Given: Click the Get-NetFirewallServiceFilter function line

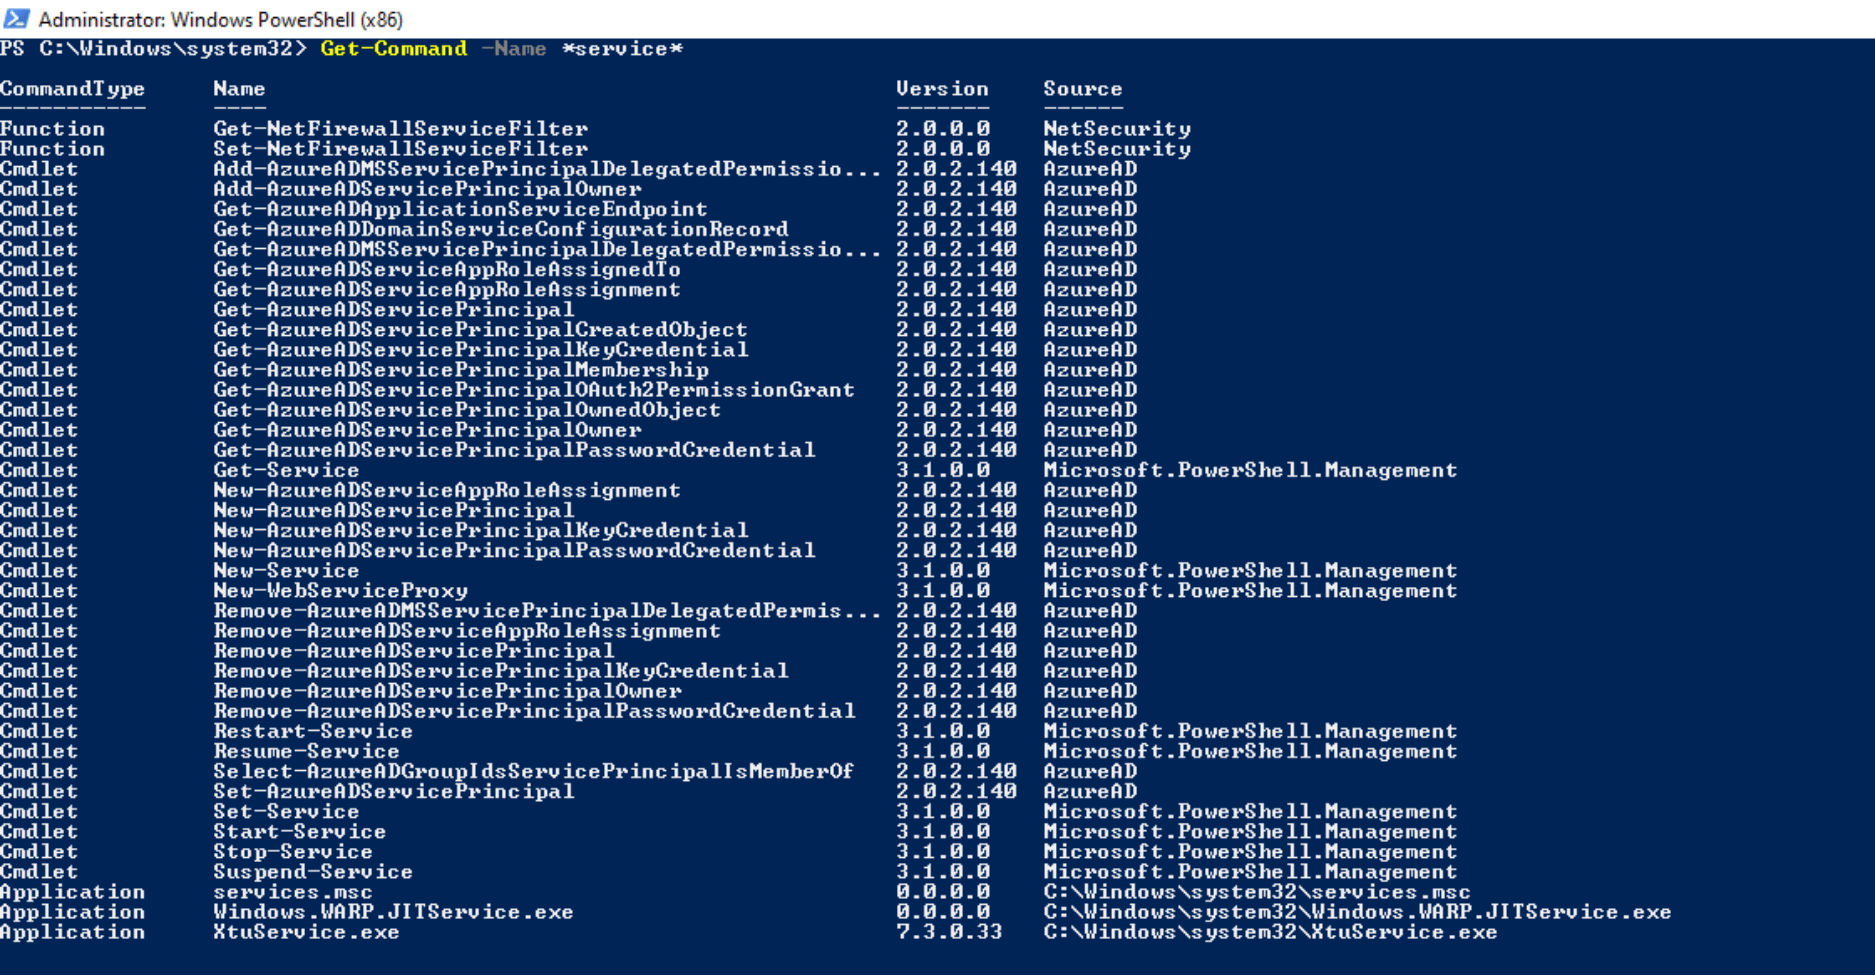Looking at the screenshot, I should click(400, 128).
